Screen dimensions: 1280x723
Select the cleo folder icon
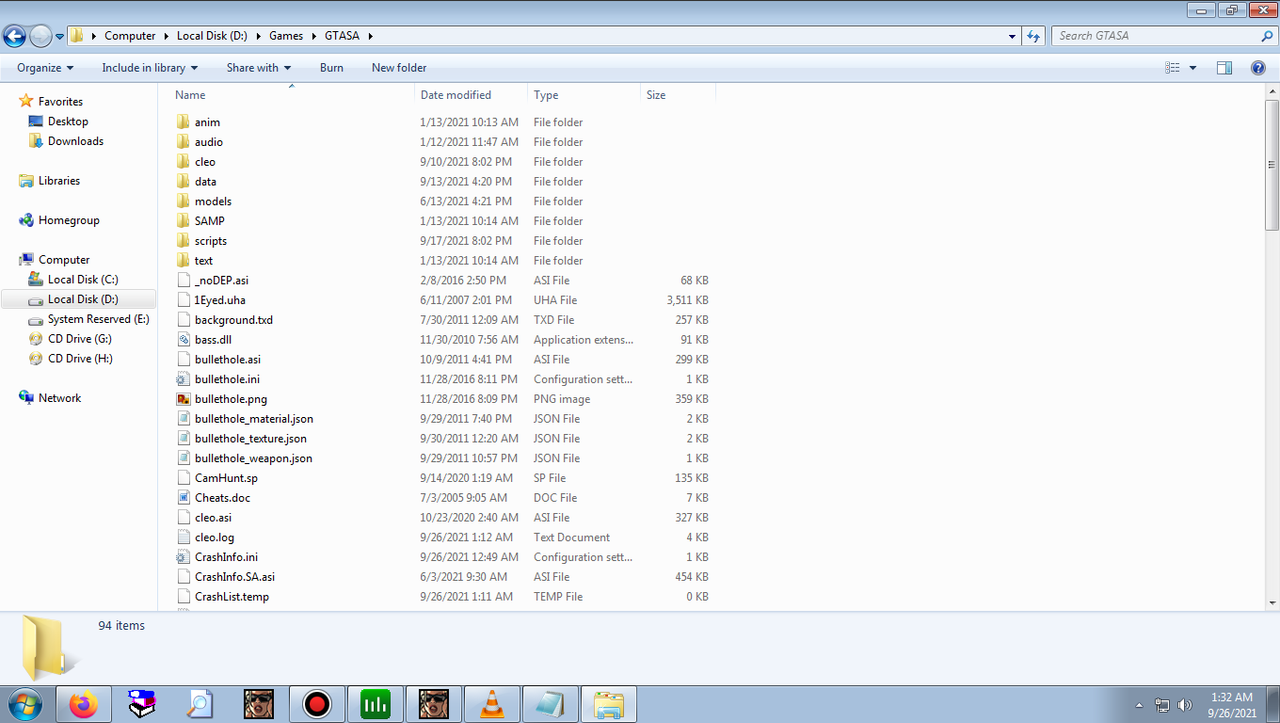click(183, 162)
